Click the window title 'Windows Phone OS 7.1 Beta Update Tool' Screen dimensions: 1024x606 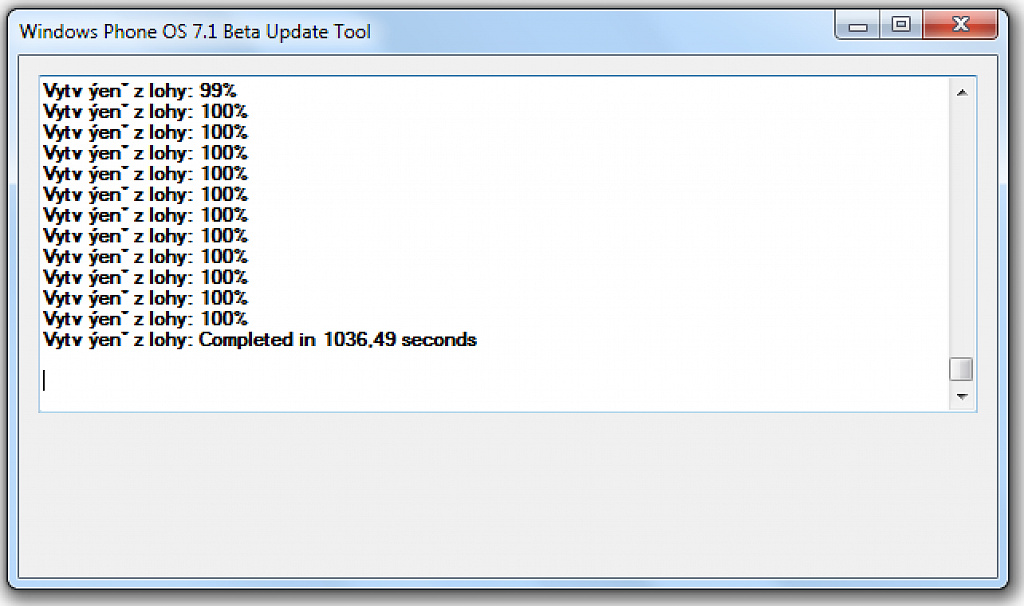(195, 31)
